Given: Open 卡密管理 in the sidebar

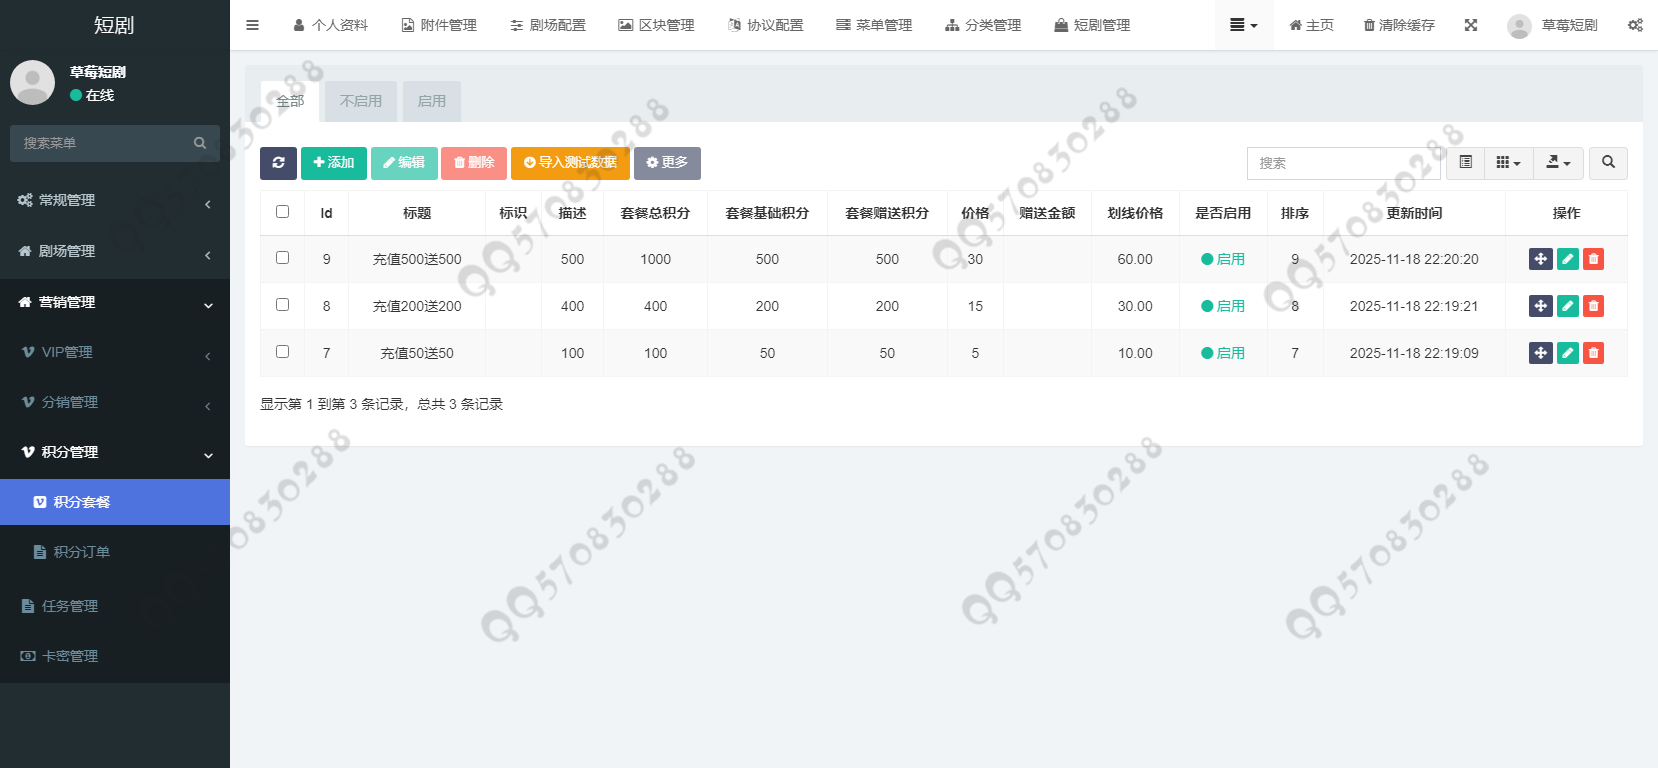Looking at the screenshot, I should click(115, 656).
